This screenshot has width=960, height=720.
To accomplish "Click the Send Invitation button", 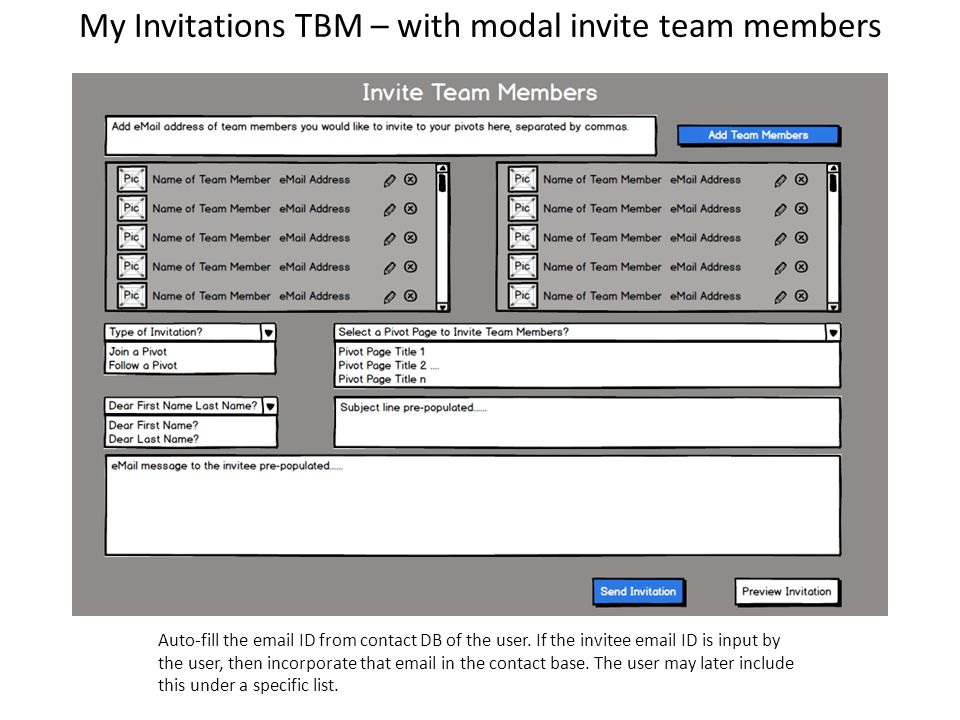I will click(639, 592).
